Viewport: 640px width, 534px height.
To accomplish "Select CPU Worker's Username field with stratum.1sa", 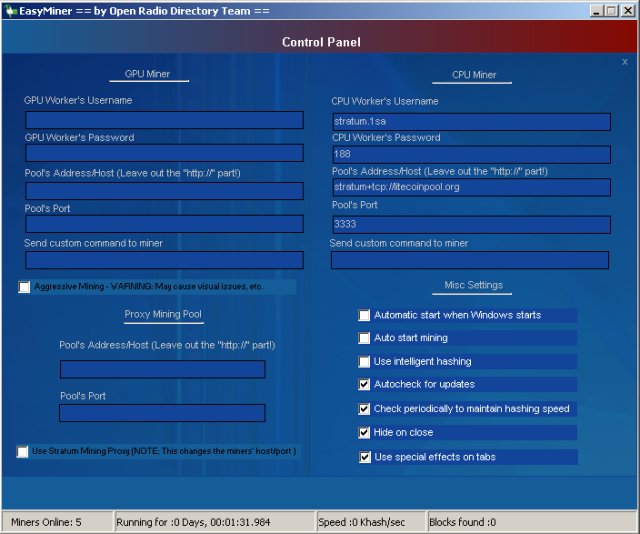I will (471, 122).
